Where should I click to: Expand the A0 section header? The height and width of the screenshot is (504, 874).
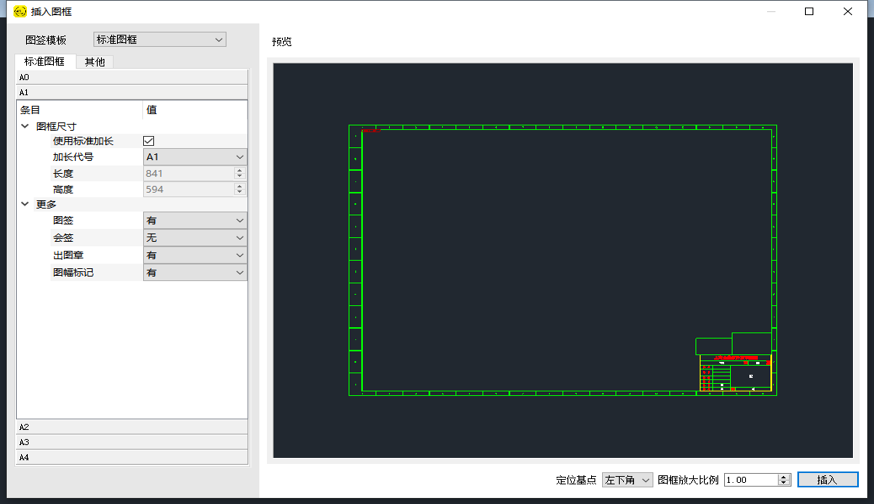[x=131, y=77]
